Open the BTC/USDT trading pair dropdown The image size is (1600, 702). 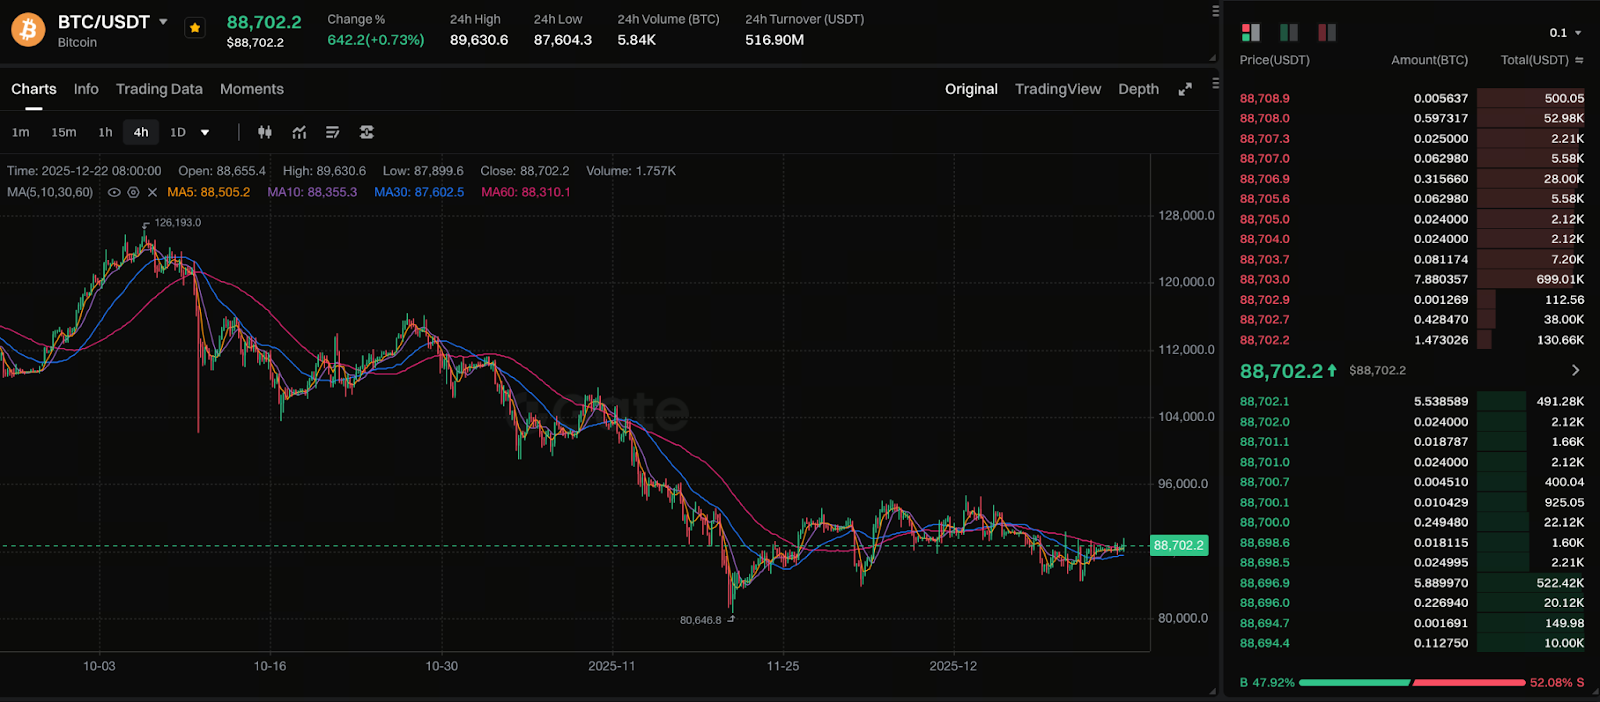tap(163, 22)
